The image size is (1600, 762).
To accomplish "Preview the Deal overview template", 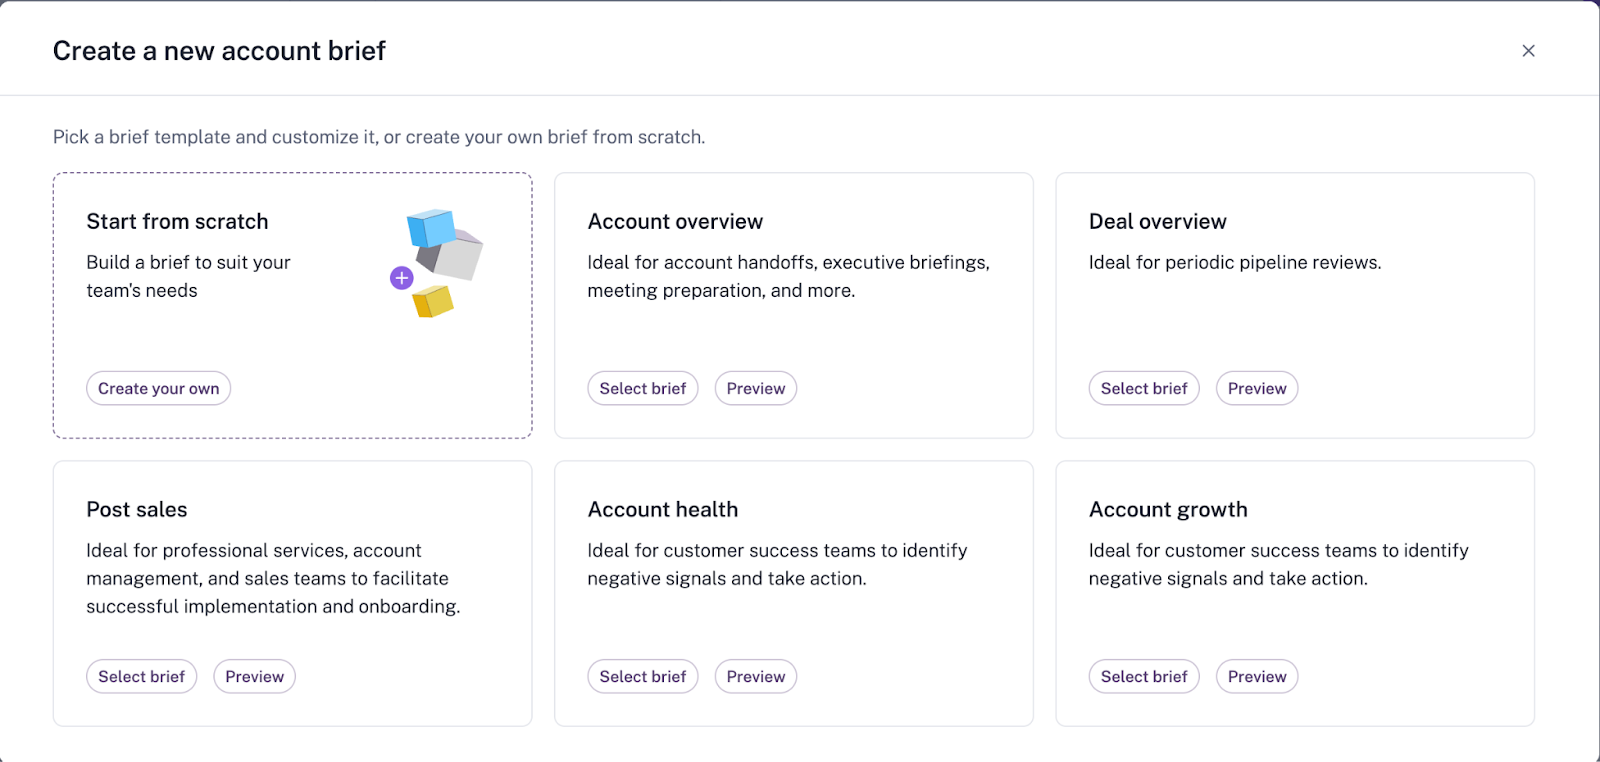I will pyautogui.click(x=1256, y=388).
